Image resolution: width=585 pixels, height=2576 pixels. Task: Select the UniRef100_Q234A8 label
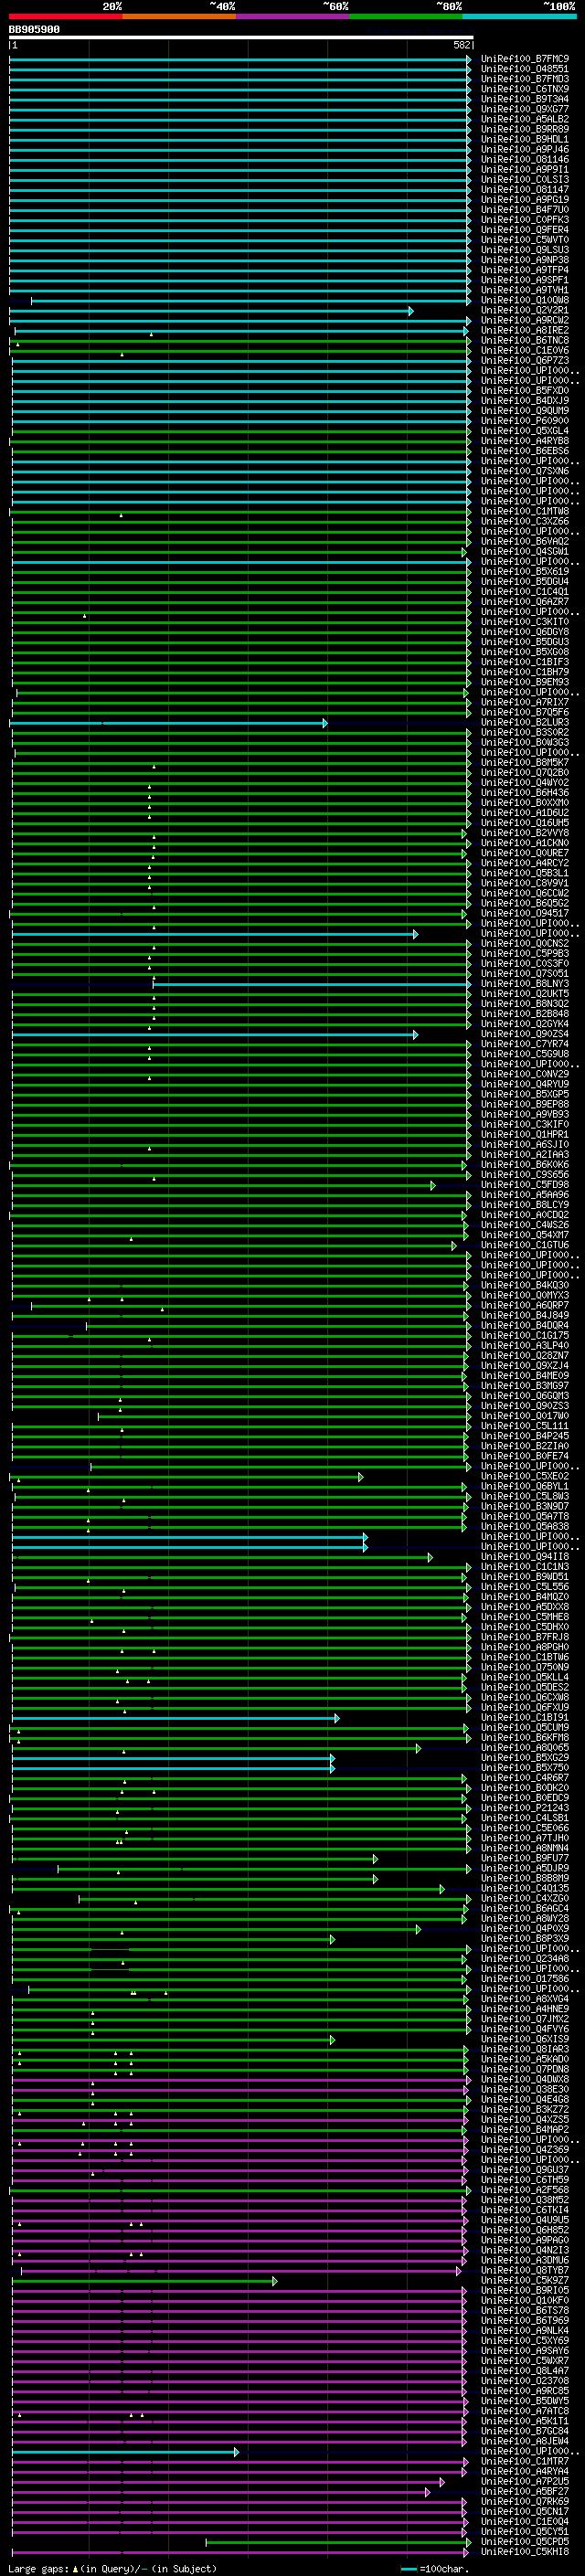coord(524,1958)
